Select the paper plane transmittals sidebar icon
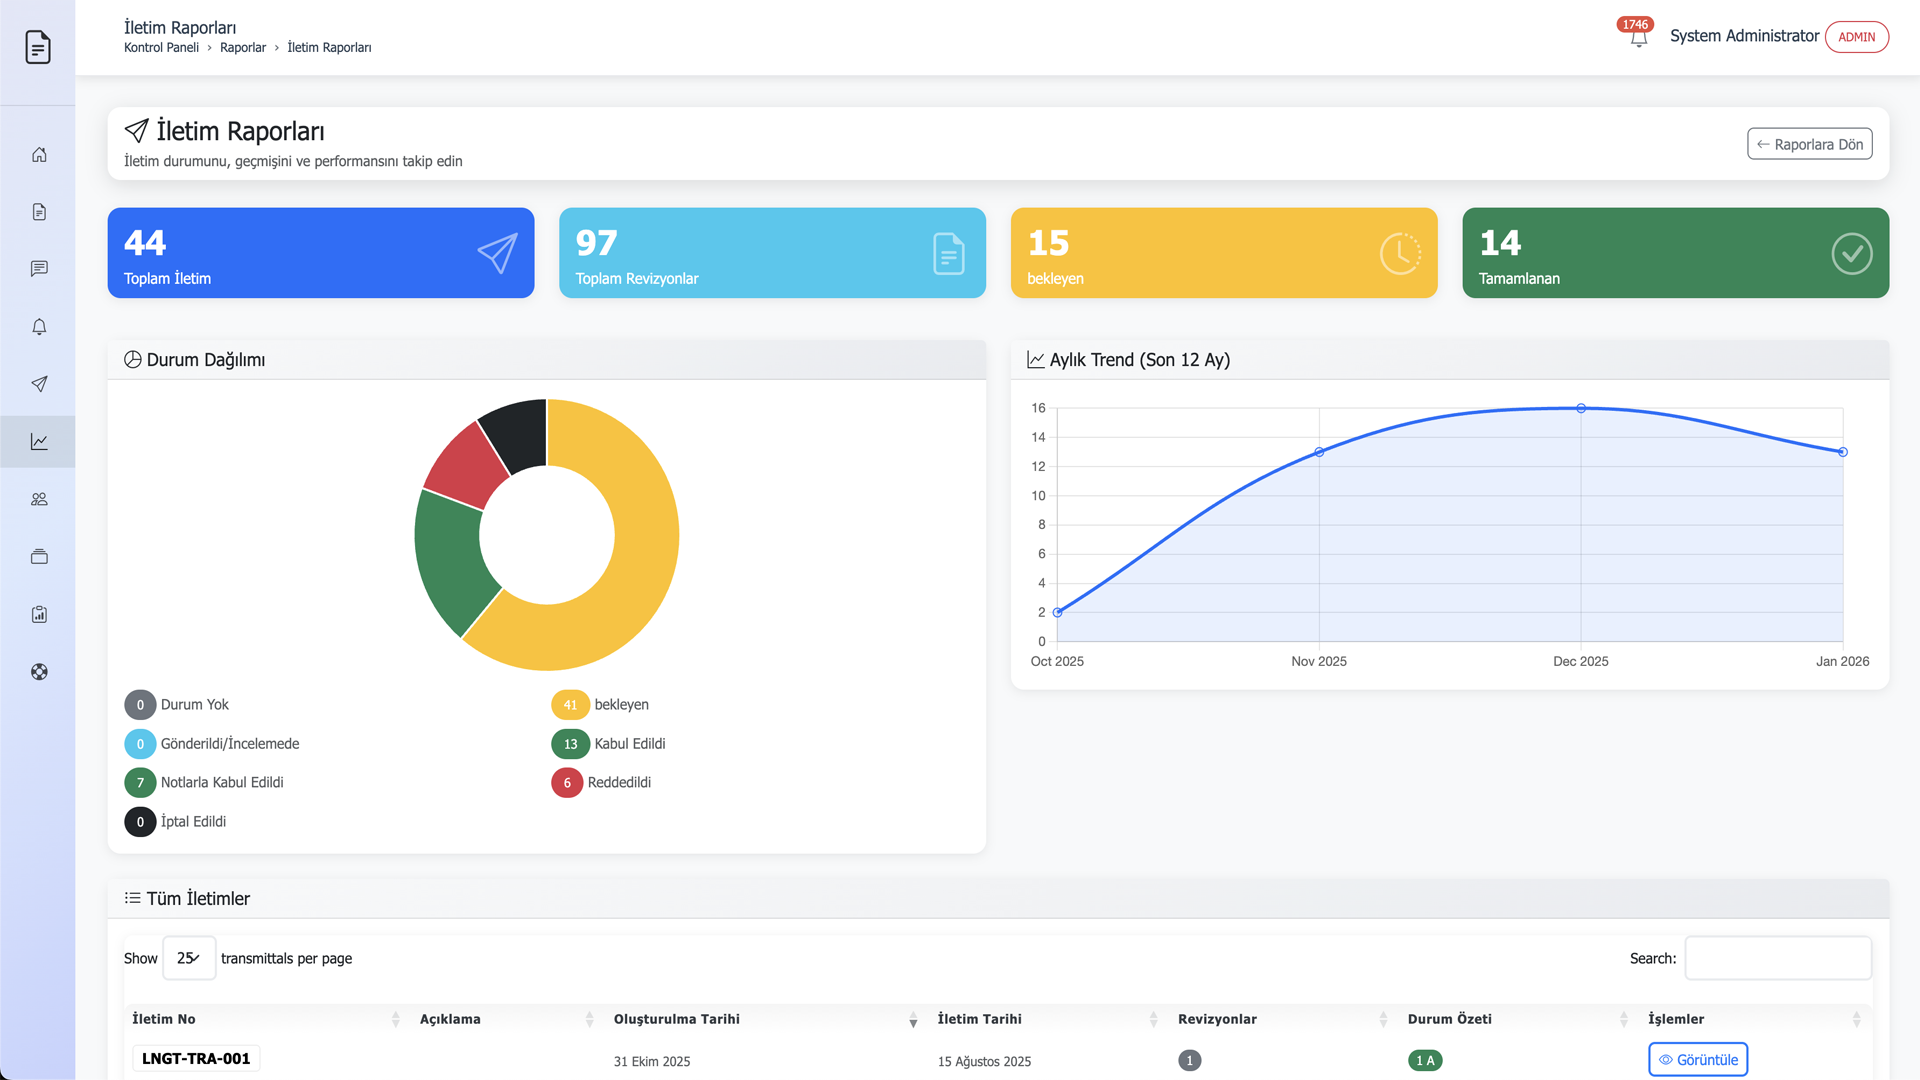The width and height of the screenshot is (1920, 1080). pyautogui.click(x=39, y=384)
